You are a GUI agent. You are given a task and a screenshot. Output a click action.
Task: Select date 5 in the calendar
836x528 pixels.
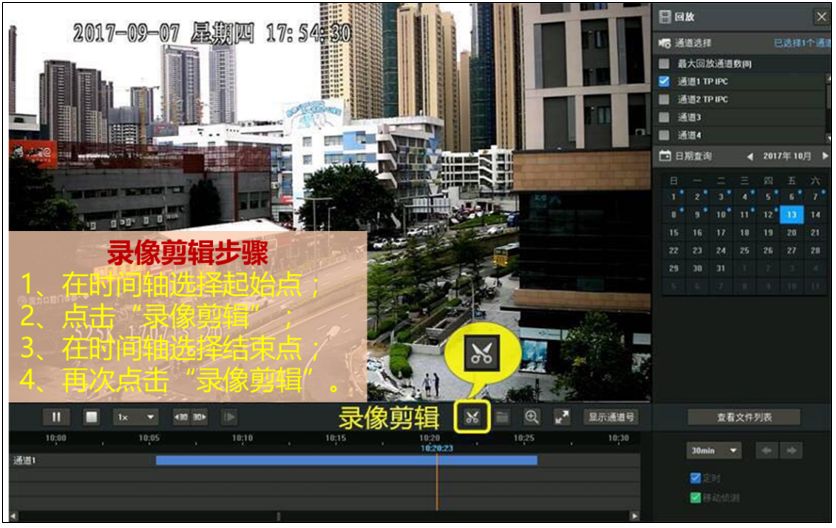click(768, 197)
